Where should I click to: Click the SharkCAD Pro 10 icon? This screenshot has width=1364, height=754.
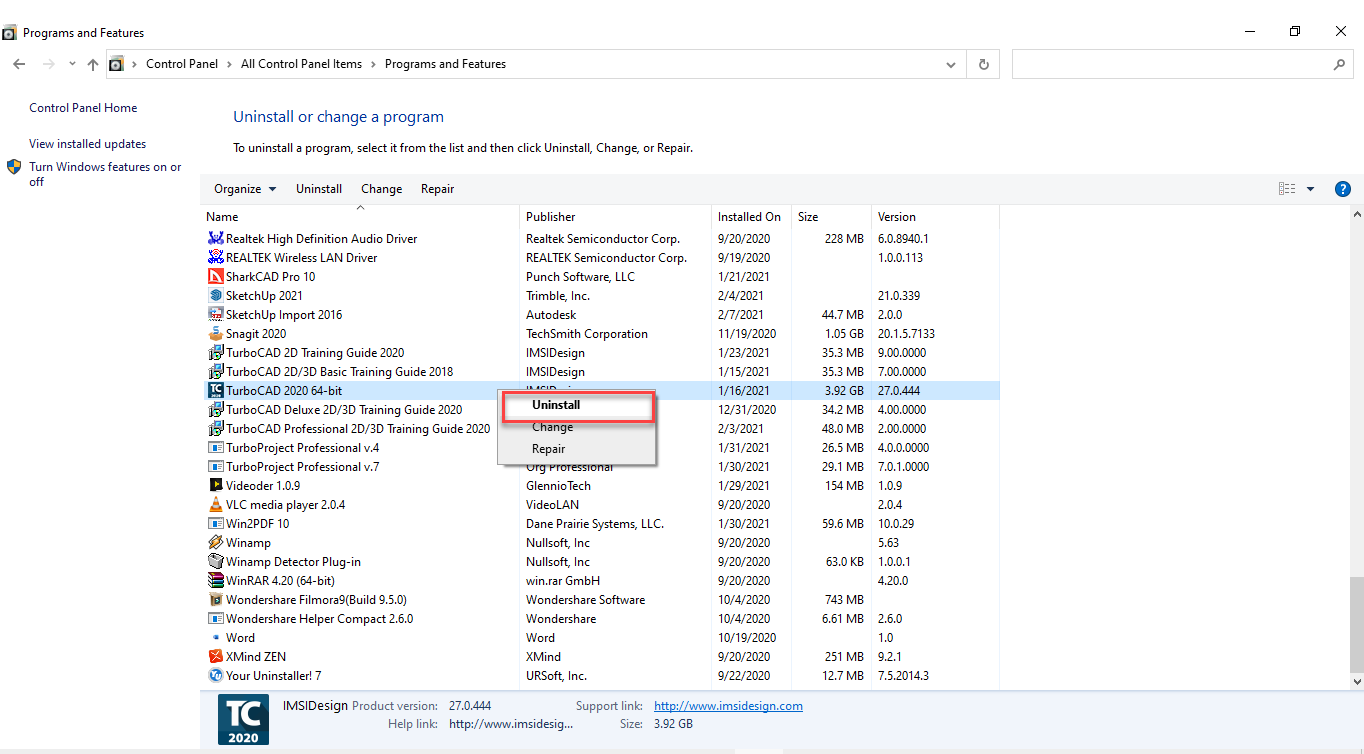click(x=215, y=277)
